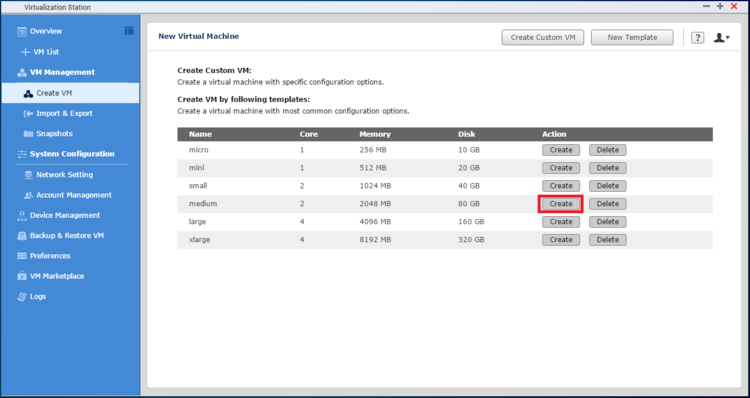This screenshot has height=398, width=750.
Task: Go to VM List
Action: pos(46,52)
